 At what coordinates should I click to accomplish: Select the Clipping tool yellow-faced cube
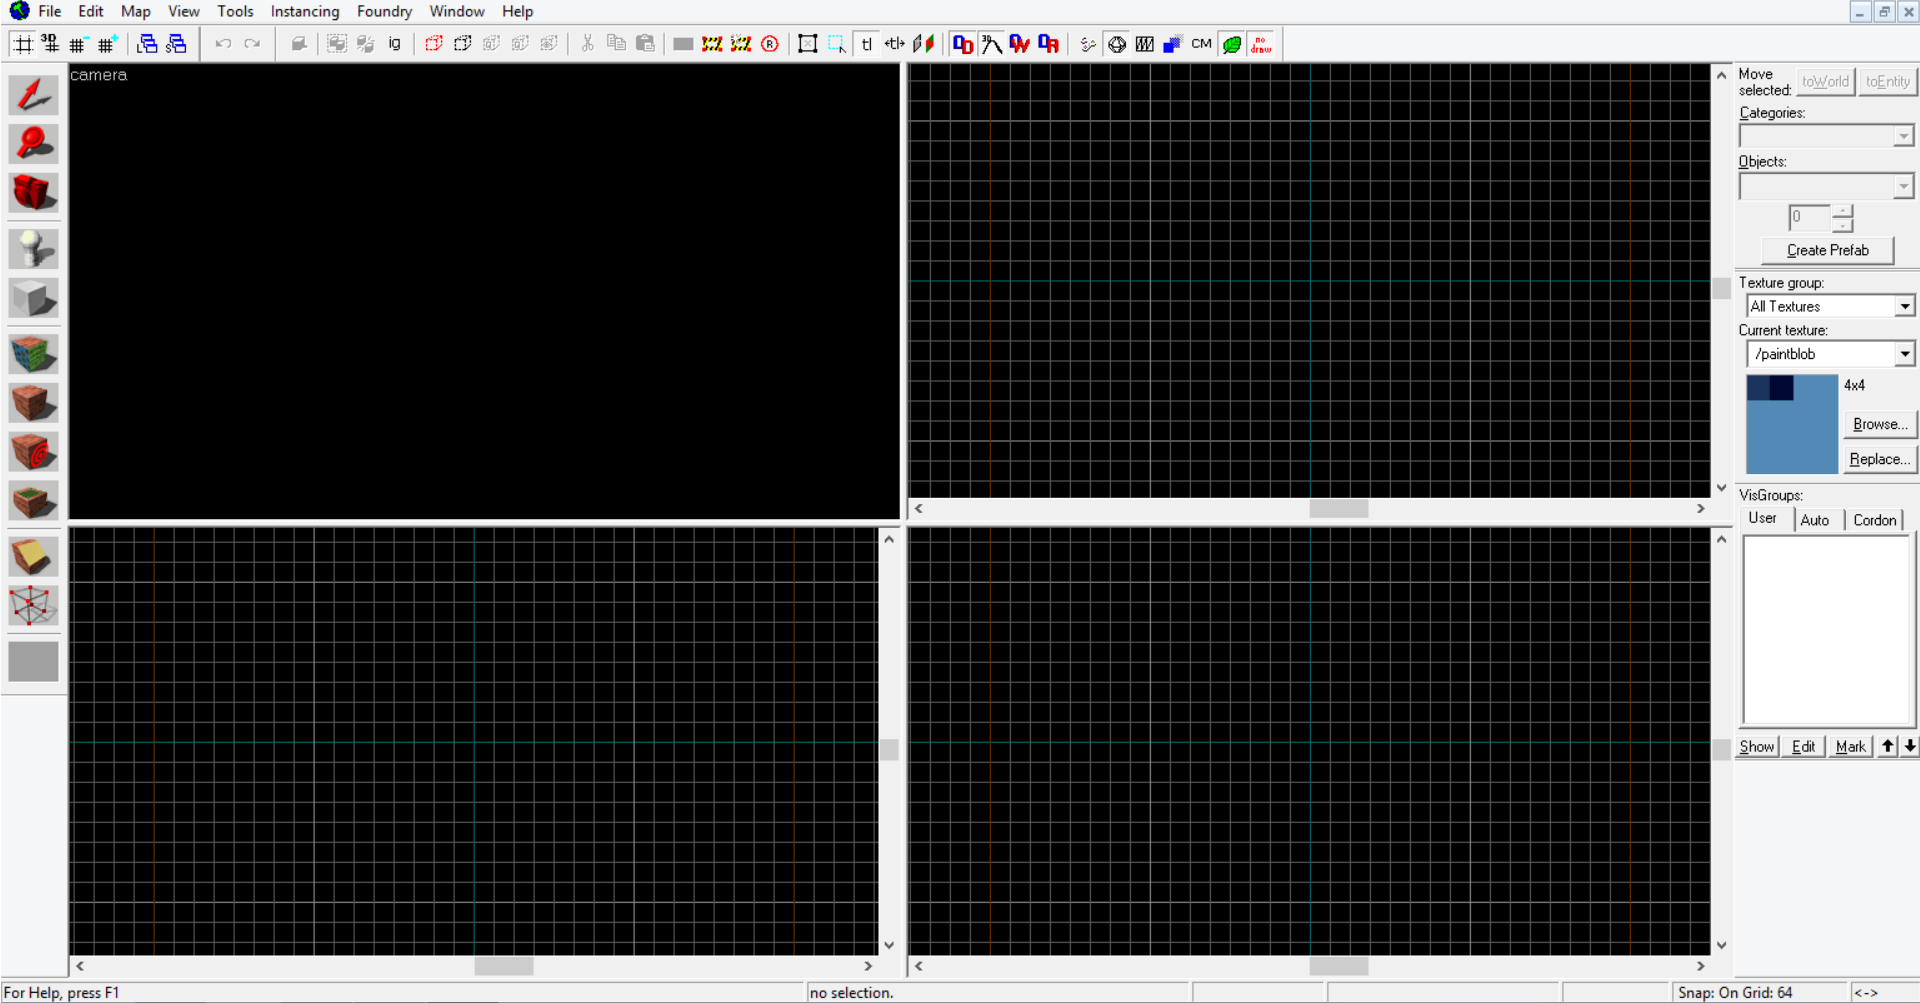[33, 557]
